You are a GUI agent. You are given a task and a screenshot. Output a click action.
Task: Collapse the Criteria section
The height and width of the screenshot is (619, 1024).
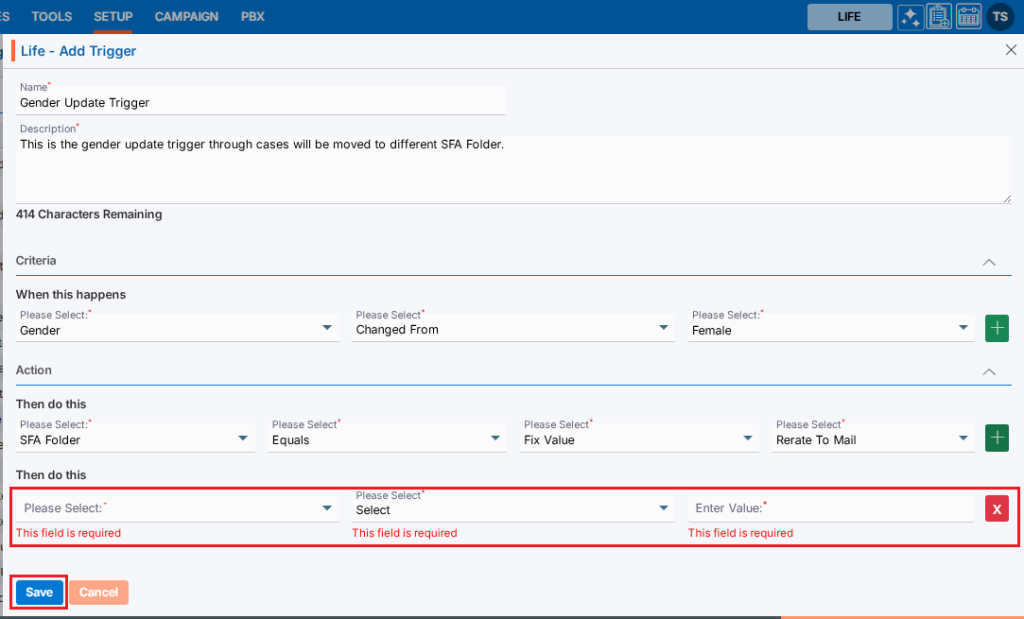tap(989, 261)
